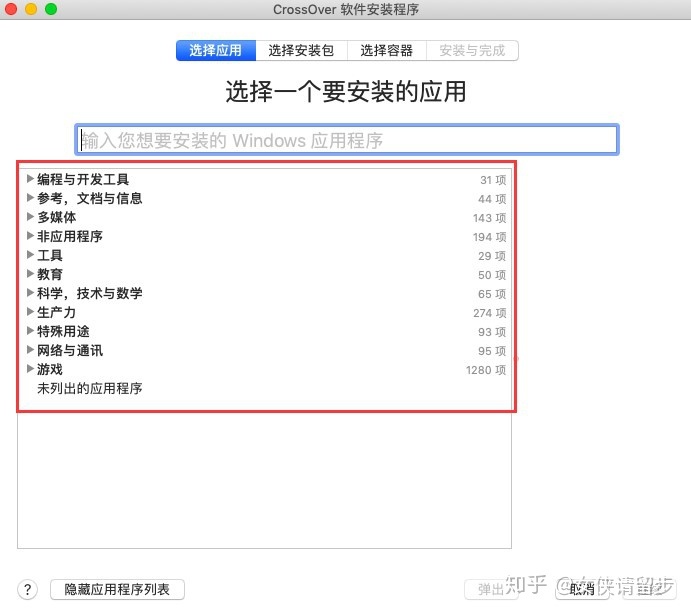Open the 选择容器 tab
Viewport: 691px width, 613px height.
(x=386, y=50)
